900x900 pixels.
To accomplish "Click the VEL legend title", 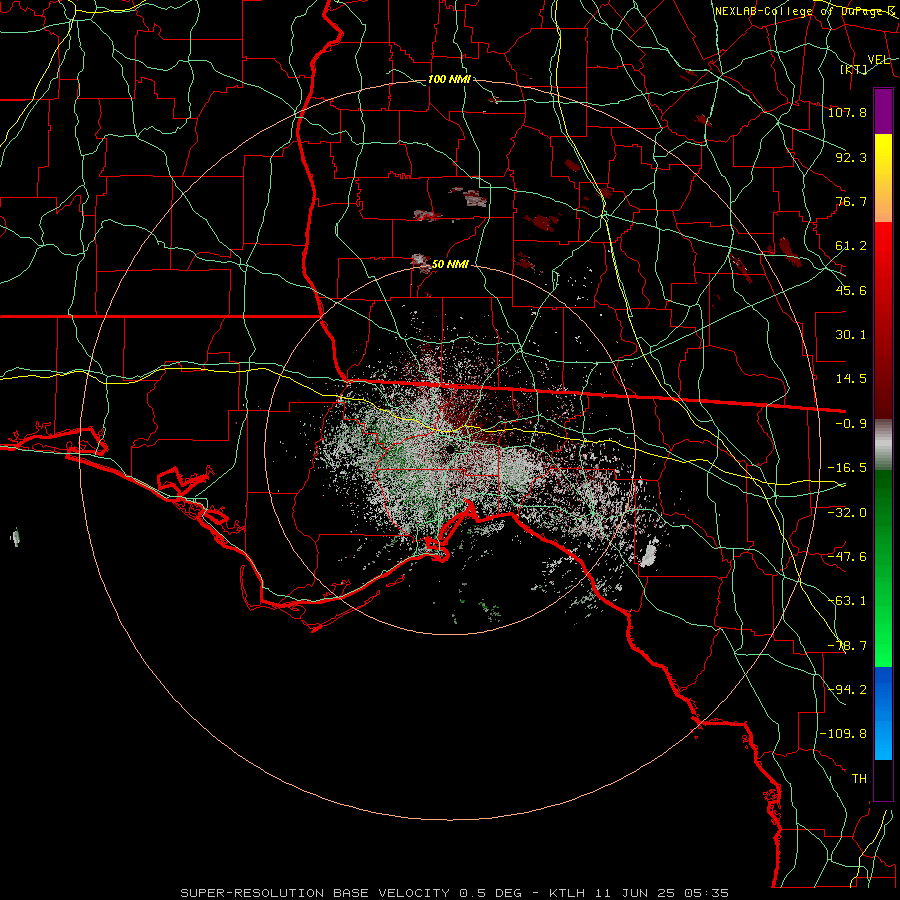I will tap(878, 60).
